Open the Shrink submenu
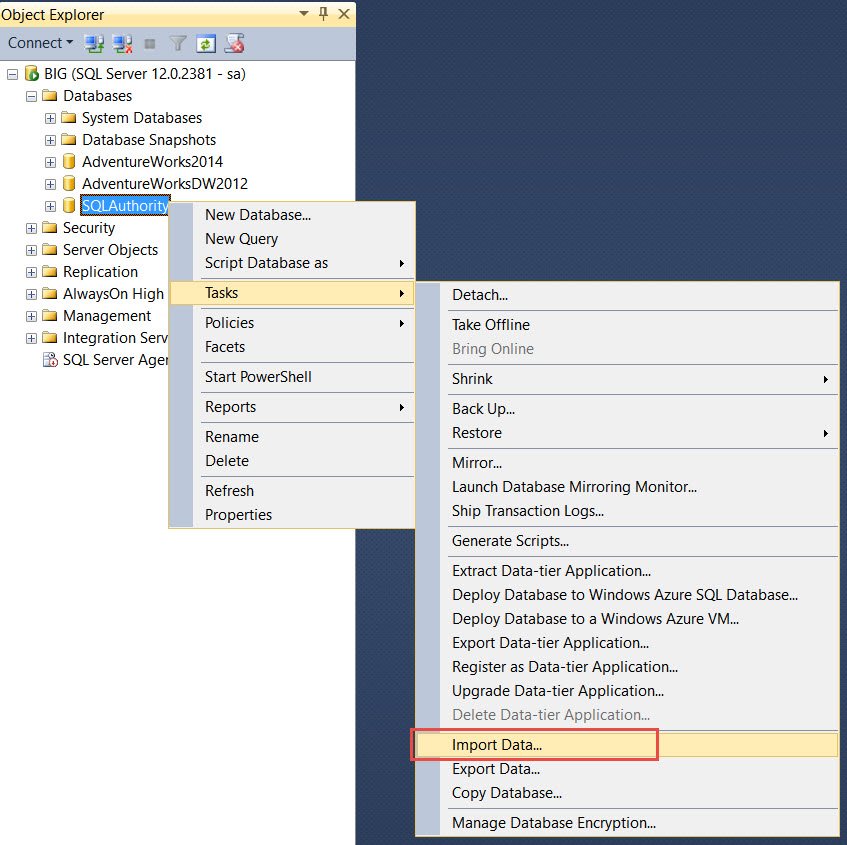Viewport: 847px width, 845px height. (x=627, y=379)
